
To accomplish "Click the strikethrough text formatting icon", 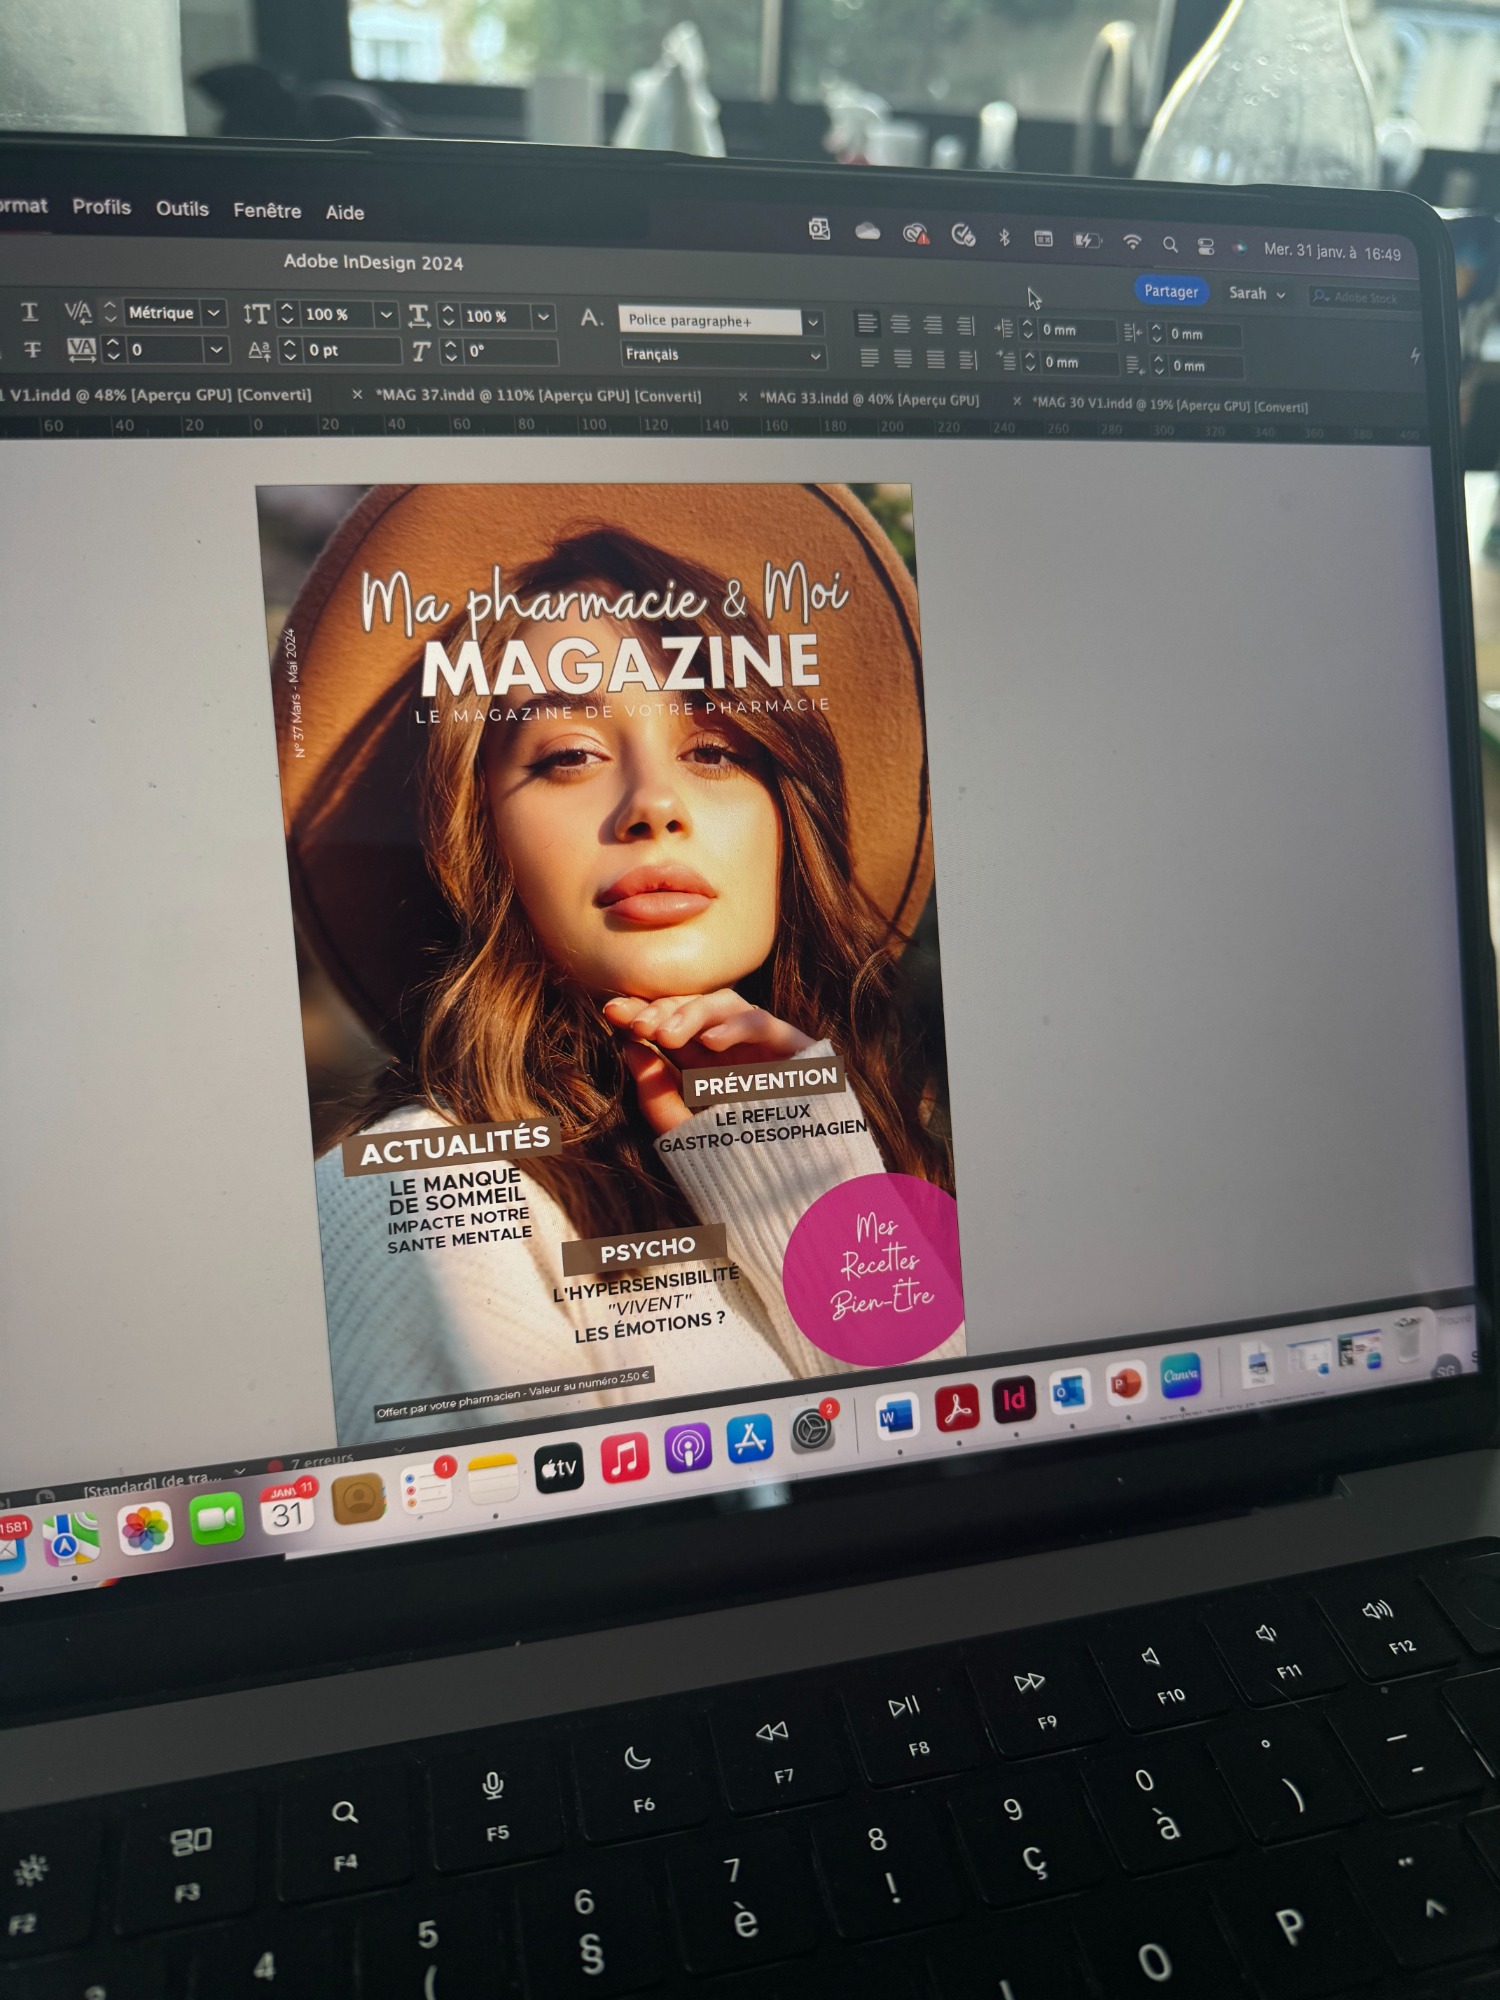I will coord(32,349).
